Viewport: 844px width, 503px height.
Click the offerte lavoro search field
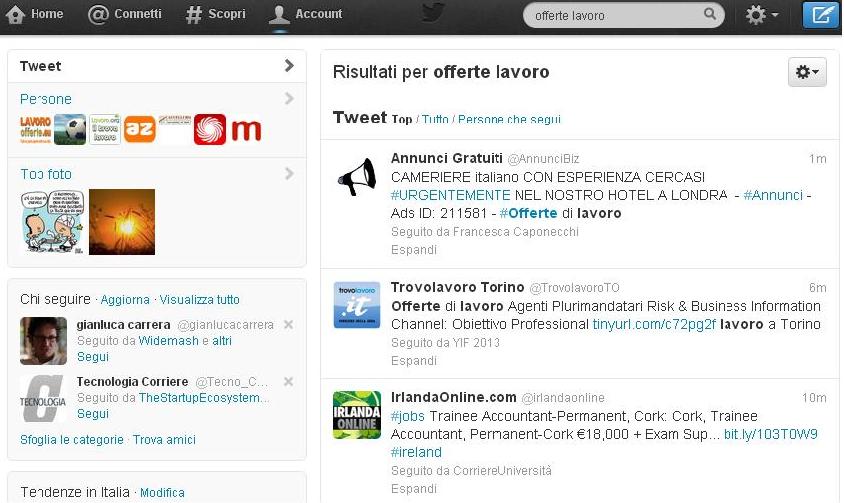point(615,15)
